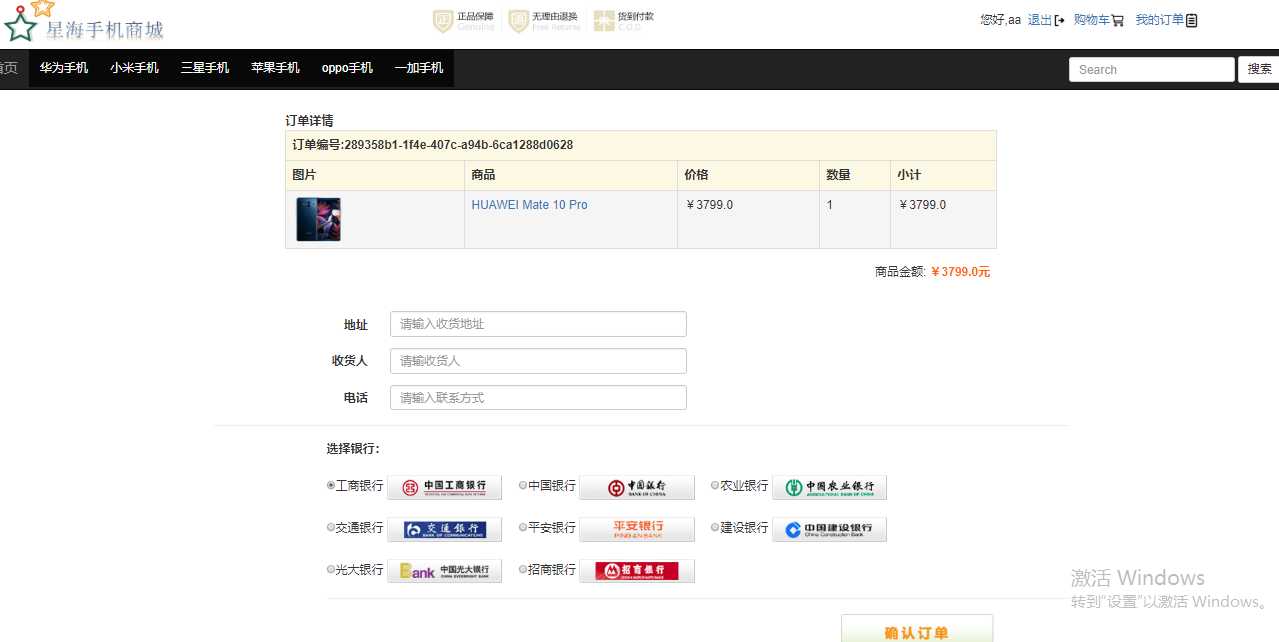The image size is (1279, 642).
Task: Click the 中国光大银行 bank logo
Action: click(x=445, y=571)
